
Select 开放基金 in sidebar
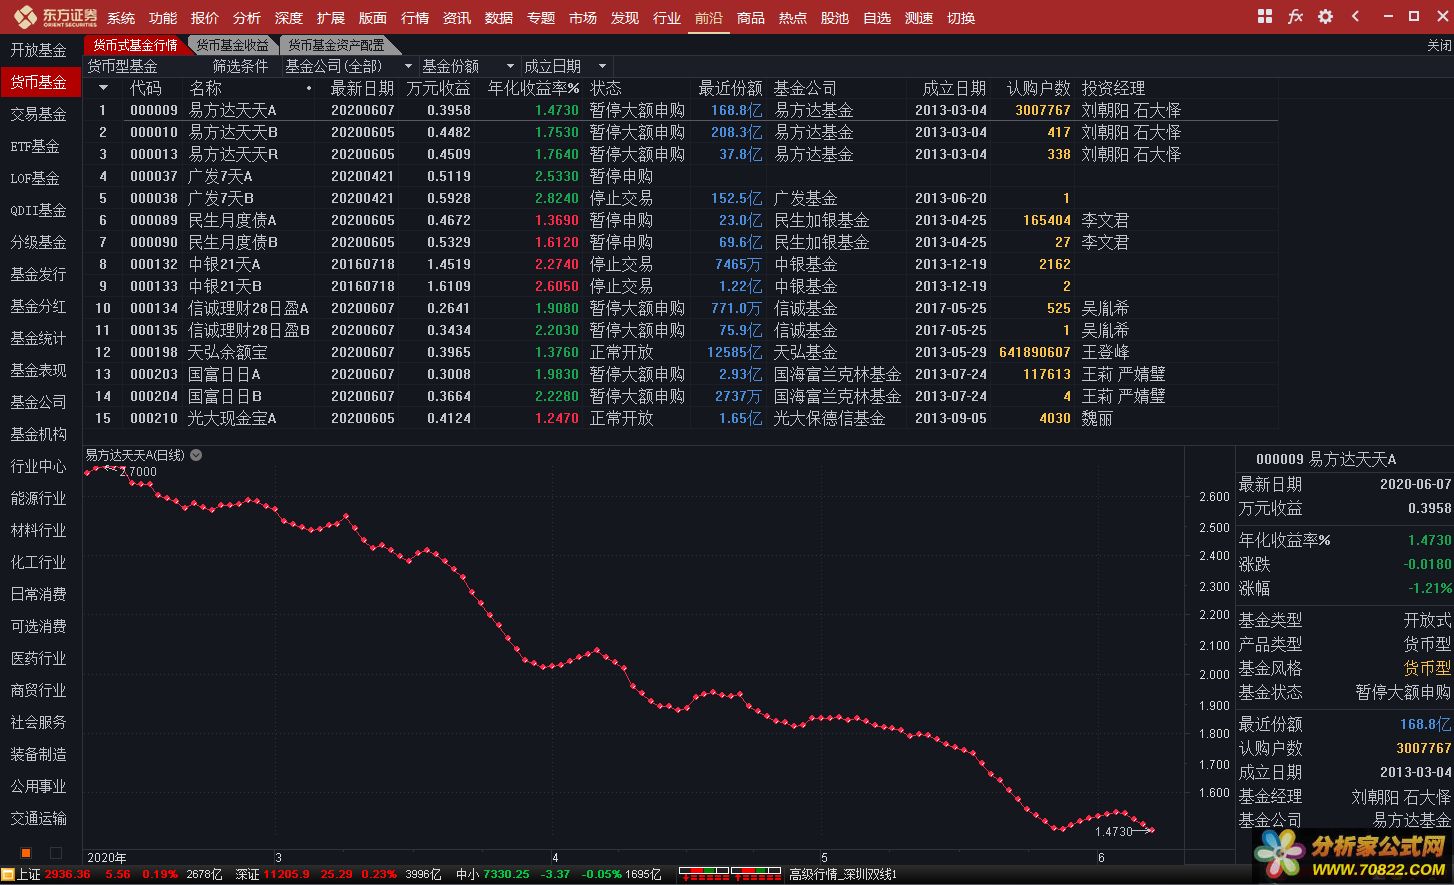tap(39, 50)
